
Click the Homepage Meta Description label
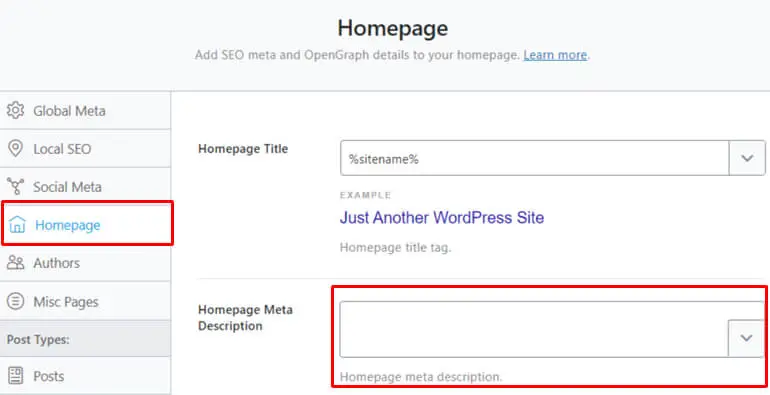pos(245,318)
